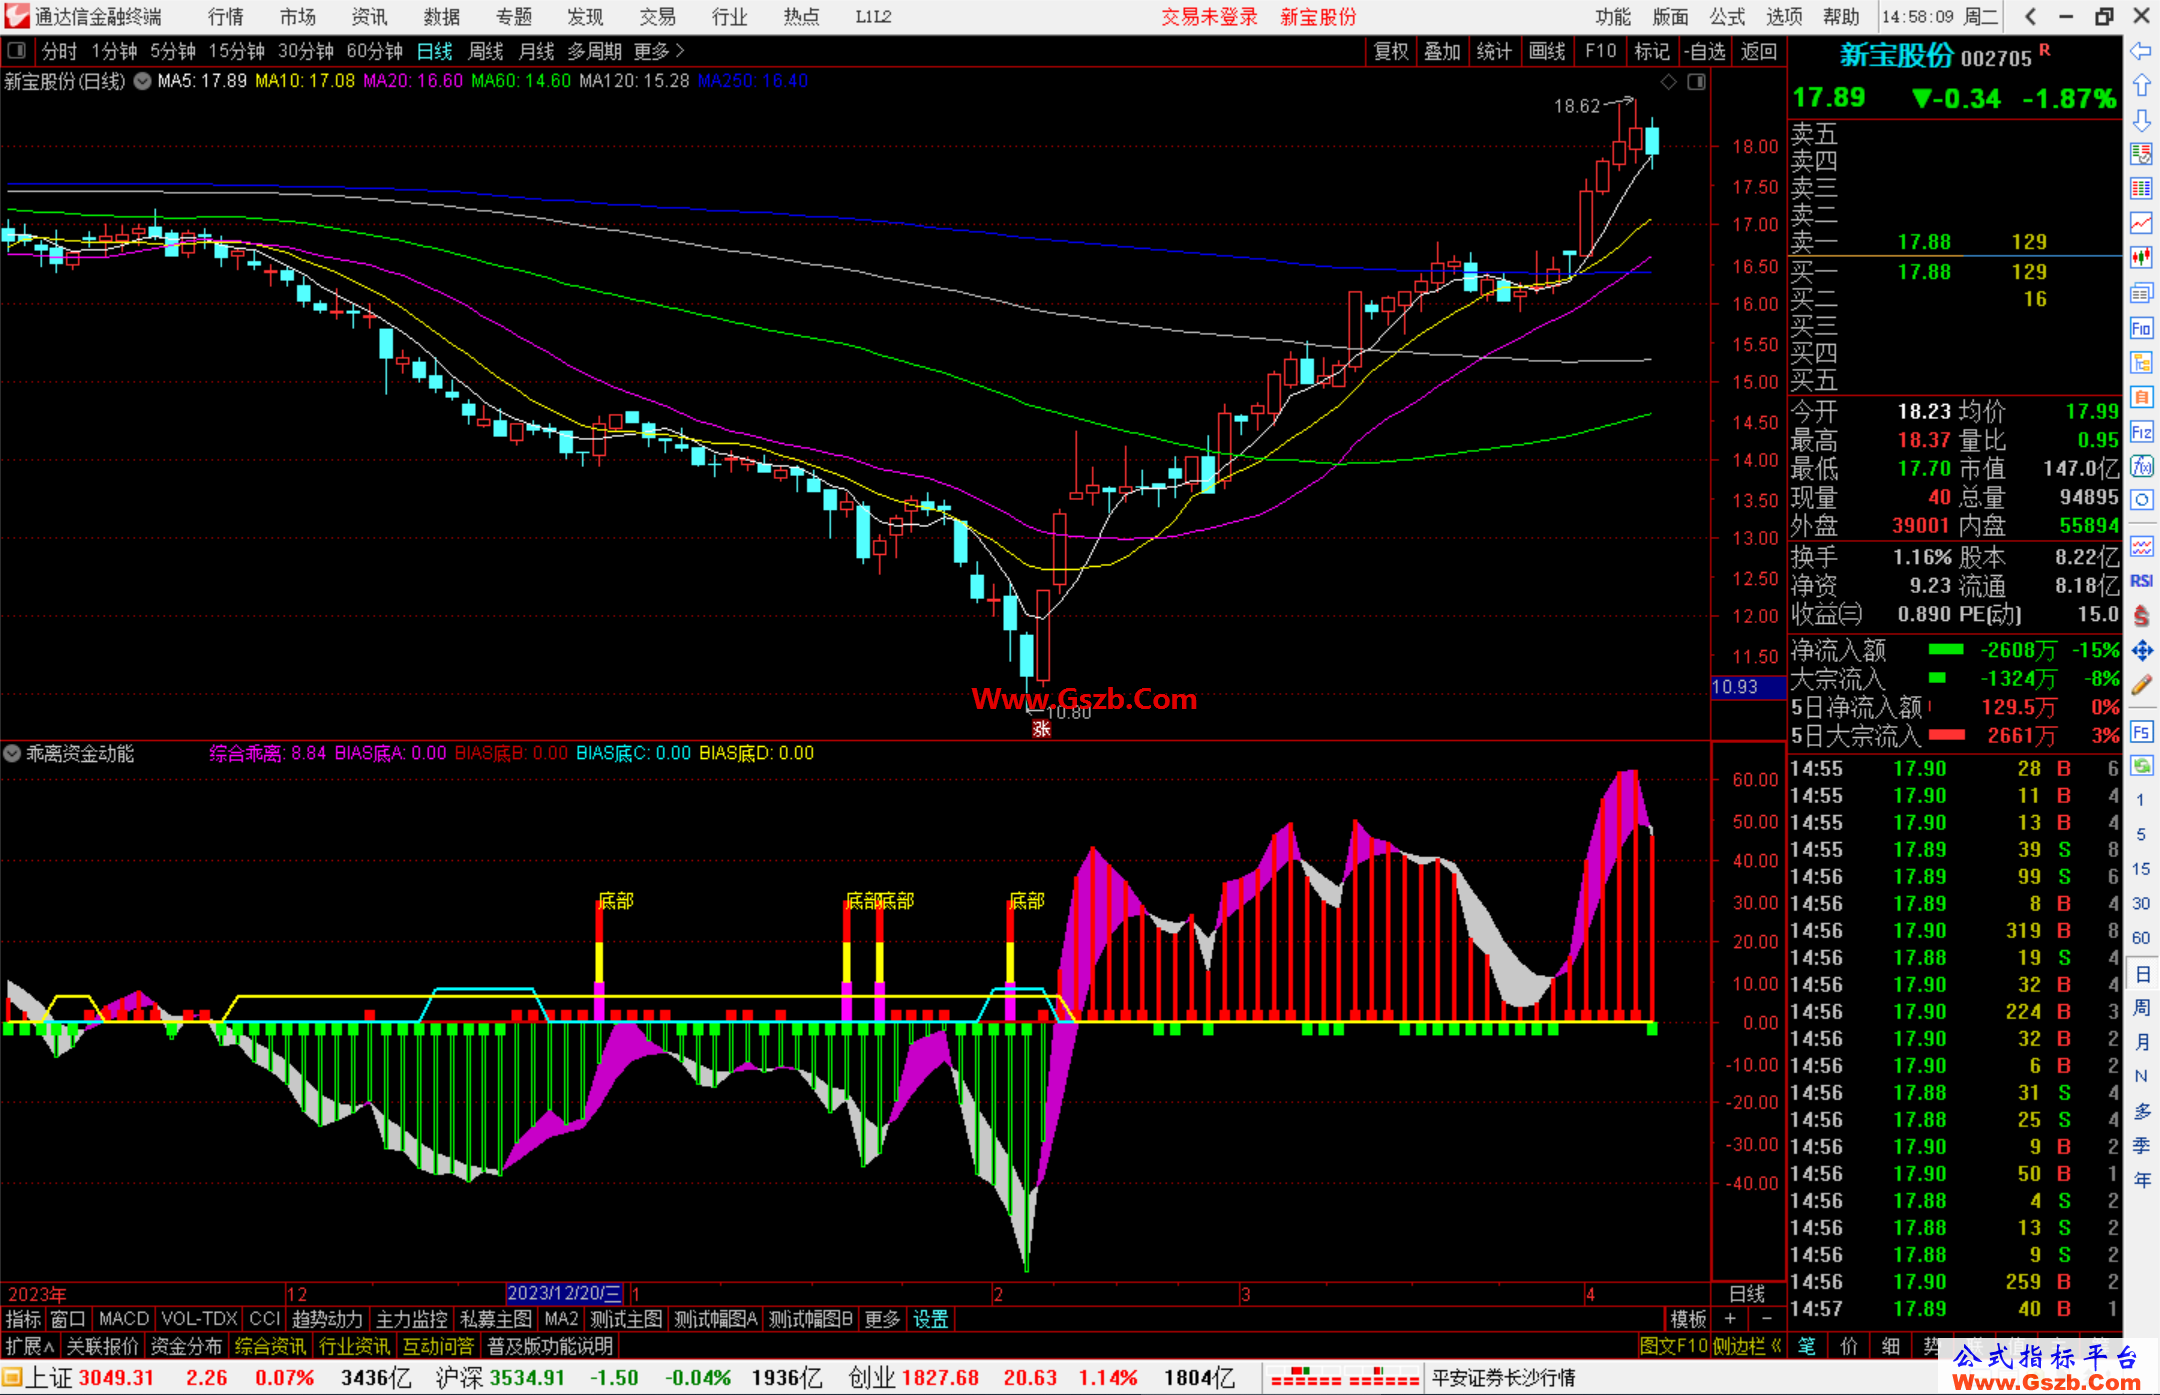Click the diamond icon above main chart
This screenshot has width=2160, height=1395.
click(x=1669, y=82)
